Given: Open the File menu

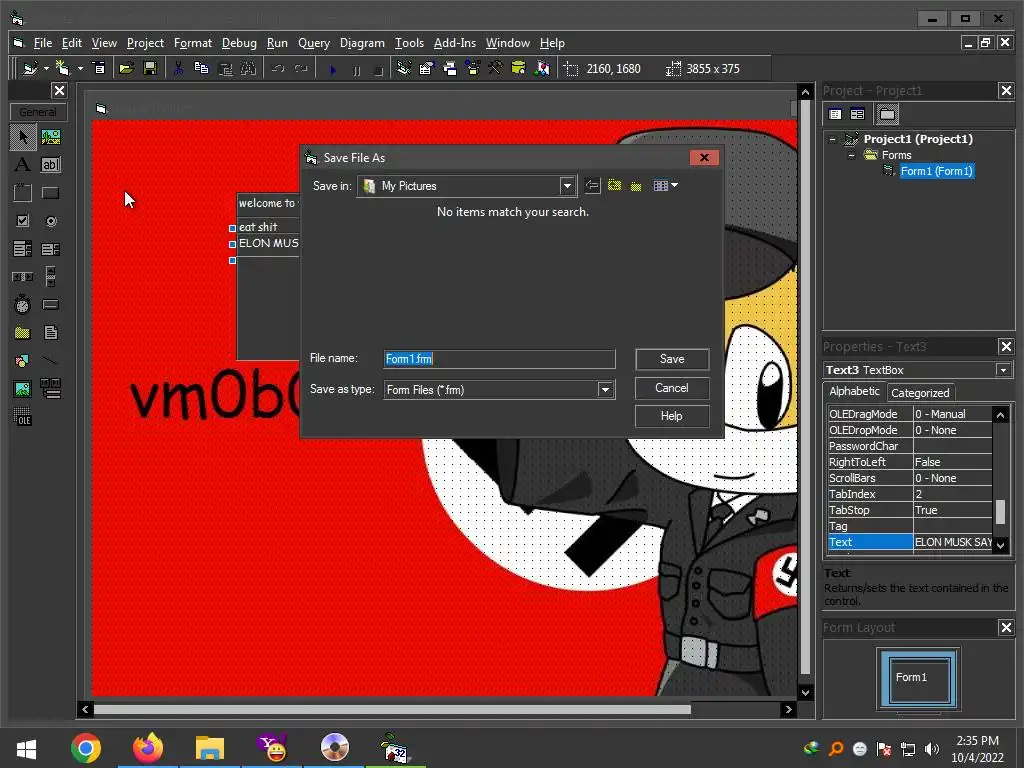Looking at the screenshot, I should tap(42, 43).
